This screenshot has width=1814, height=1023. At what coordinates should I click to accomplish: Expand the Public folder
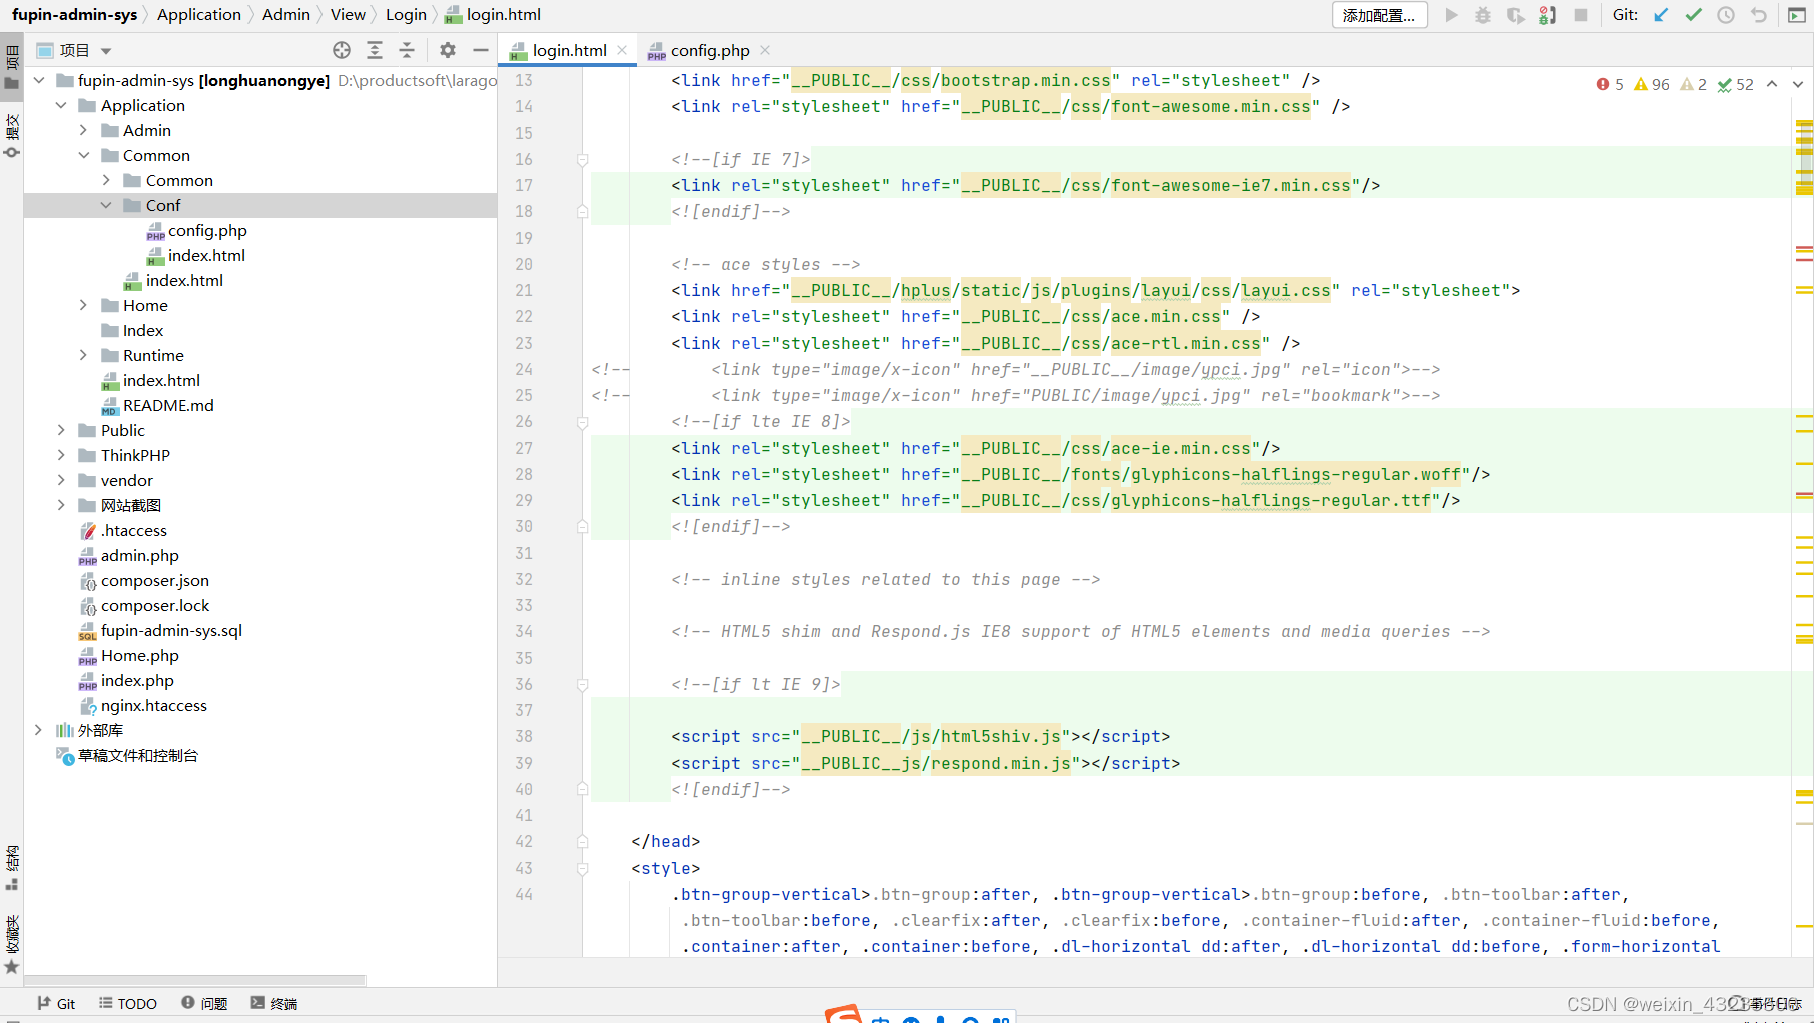tap(61, 430)
